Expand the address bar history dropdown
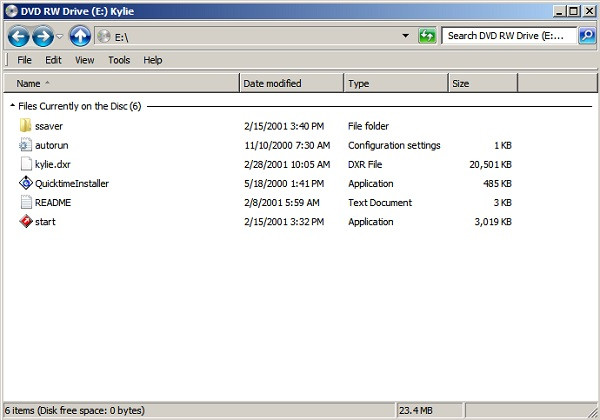 pyautogui.click(x=405, y=36)
